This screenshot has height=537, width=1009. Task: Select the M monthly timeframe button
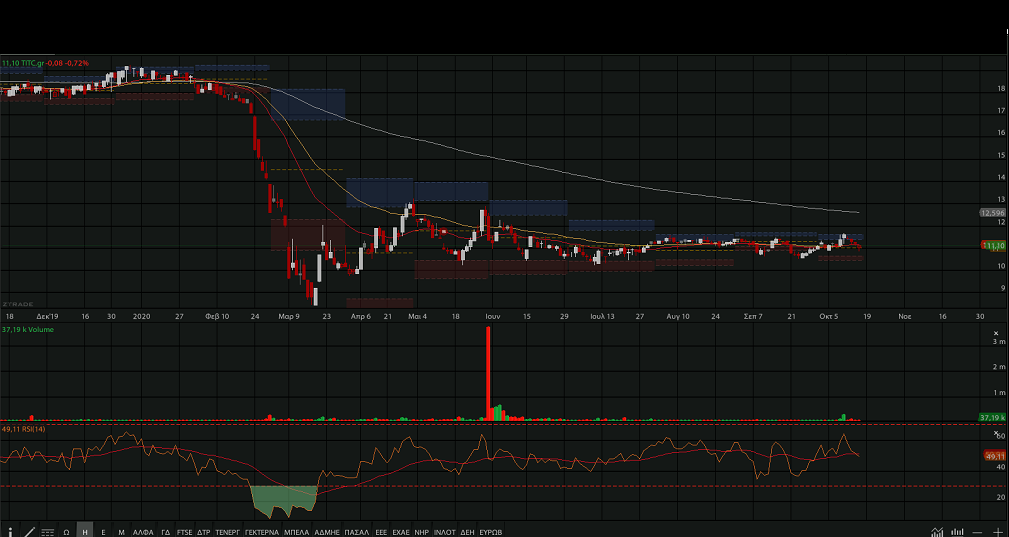point(121,531)
